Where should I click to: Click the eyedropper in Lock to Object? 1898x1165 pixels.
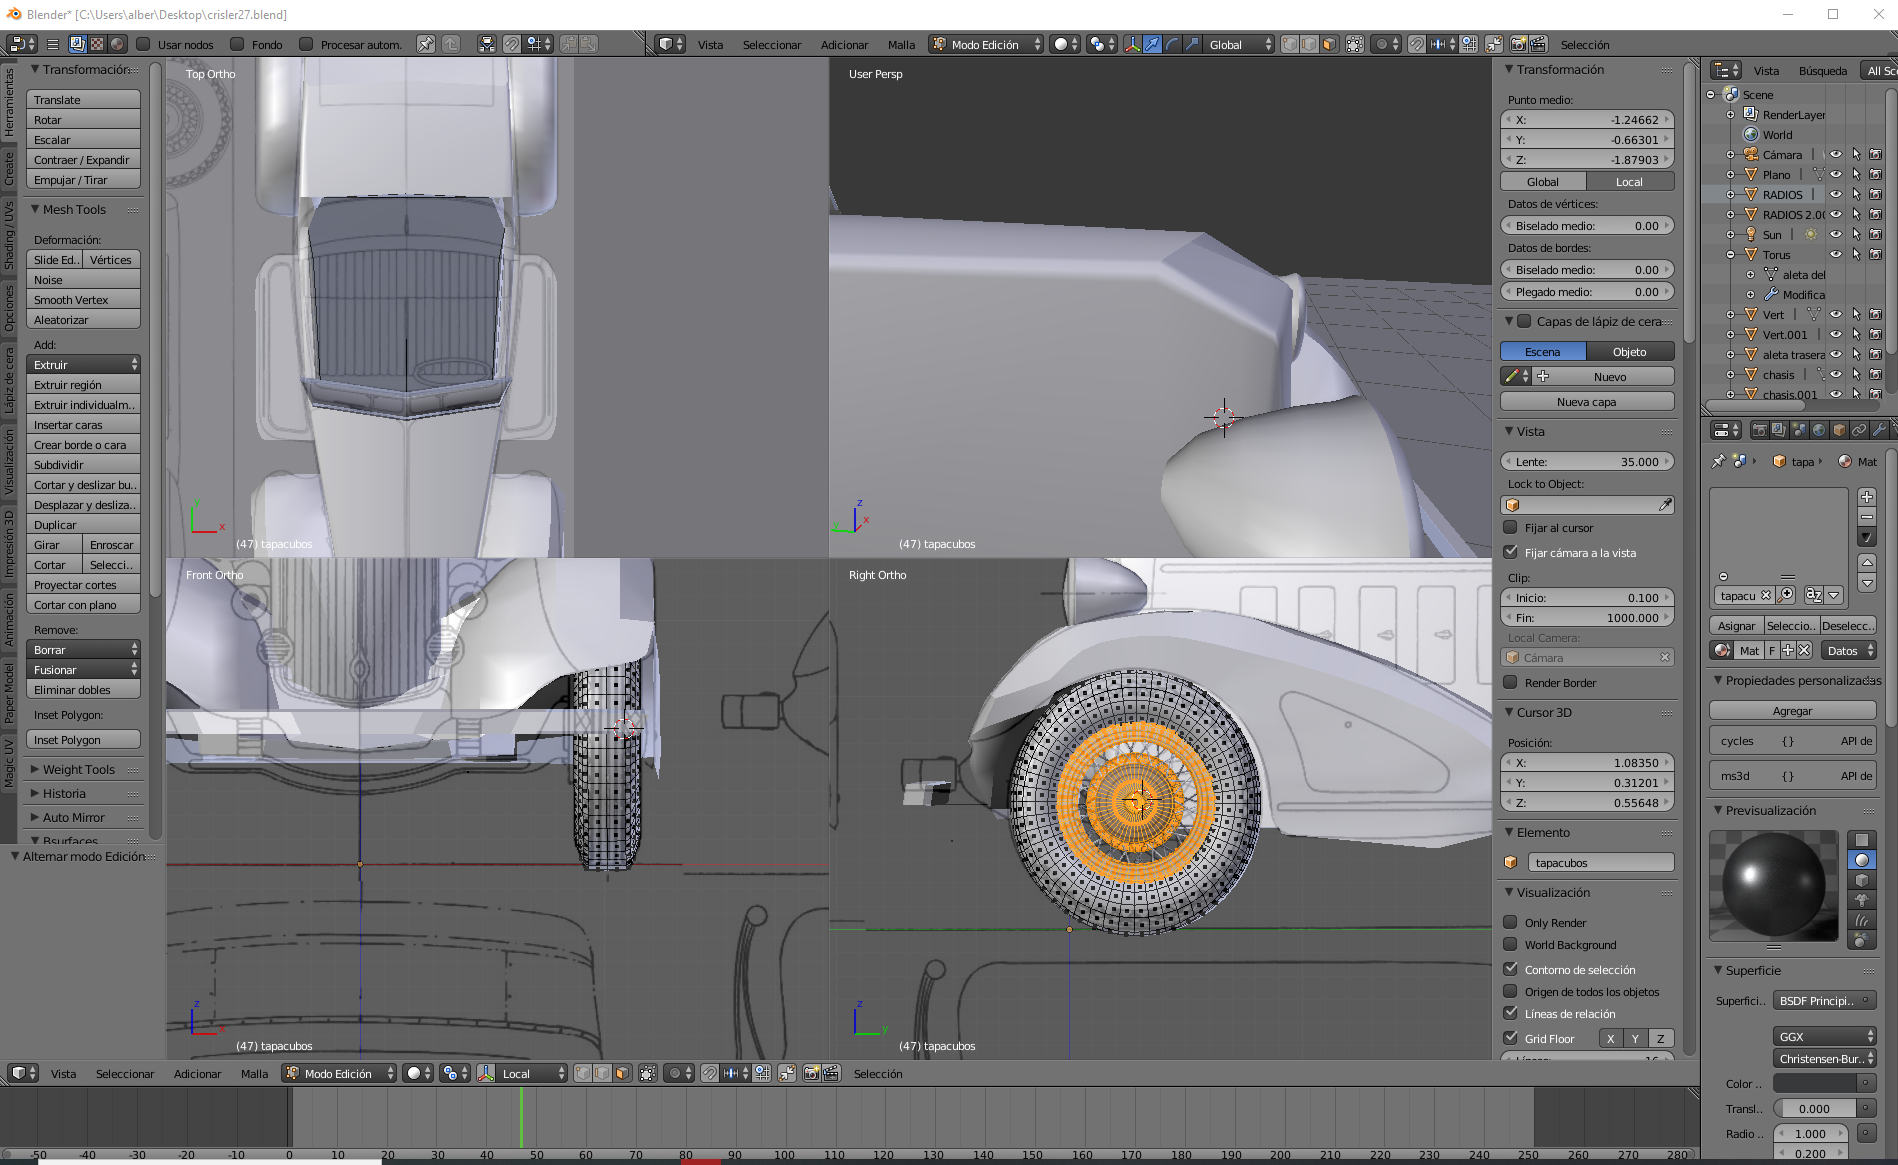[x=1665, y=505]
